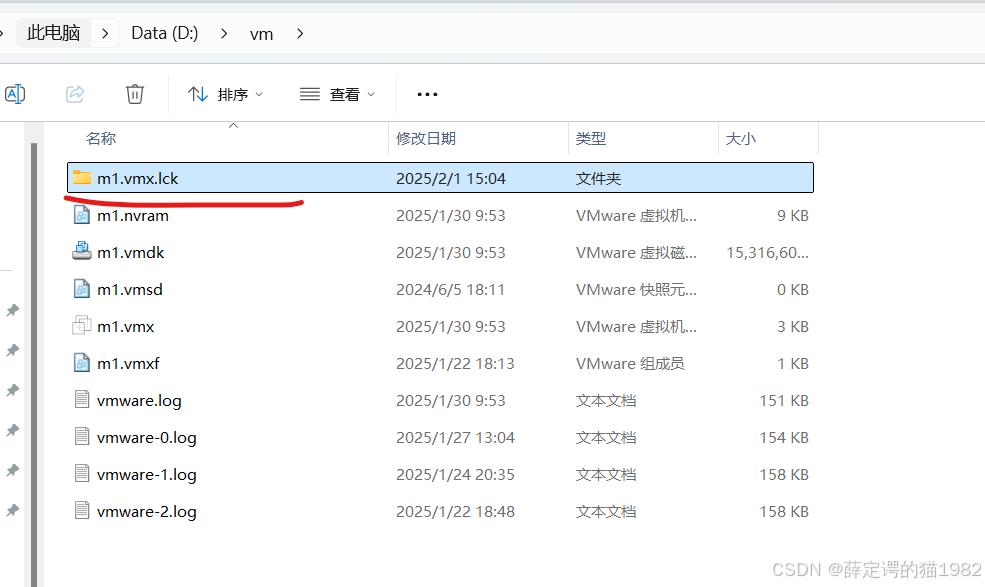Click the m1.vmsd file name
The image size is (985, 587).
coord(129,290)
